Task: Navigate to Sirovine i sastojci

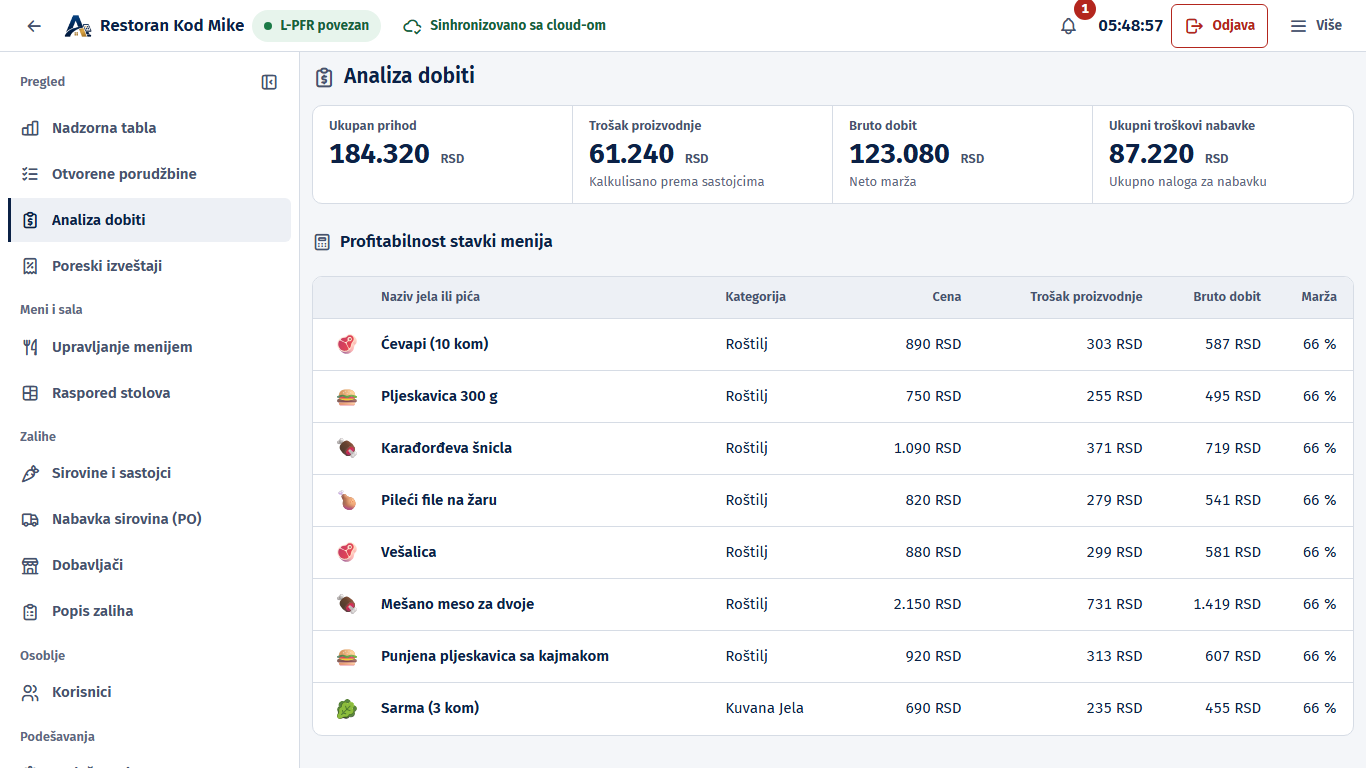Action: coord(149,473)
